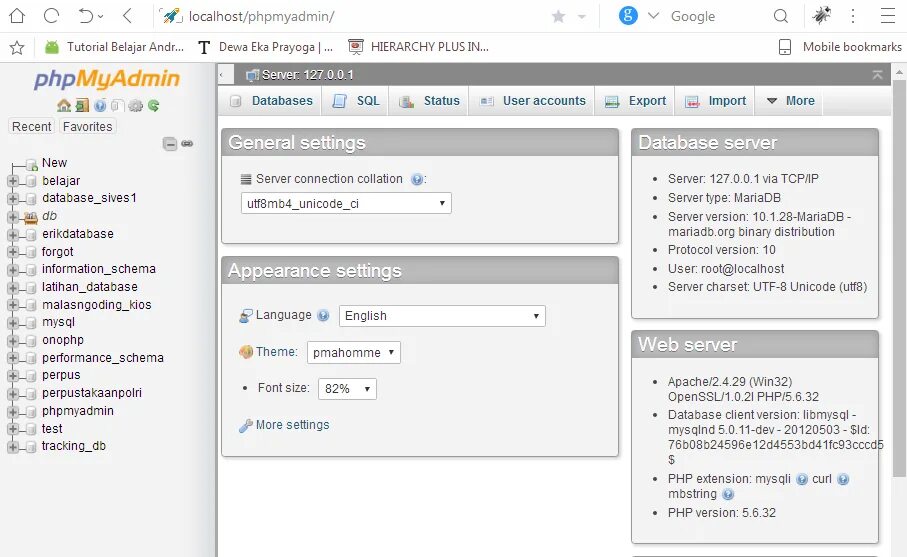Open the Theme dropdown showing pmahomme

[x=353, y=352]
